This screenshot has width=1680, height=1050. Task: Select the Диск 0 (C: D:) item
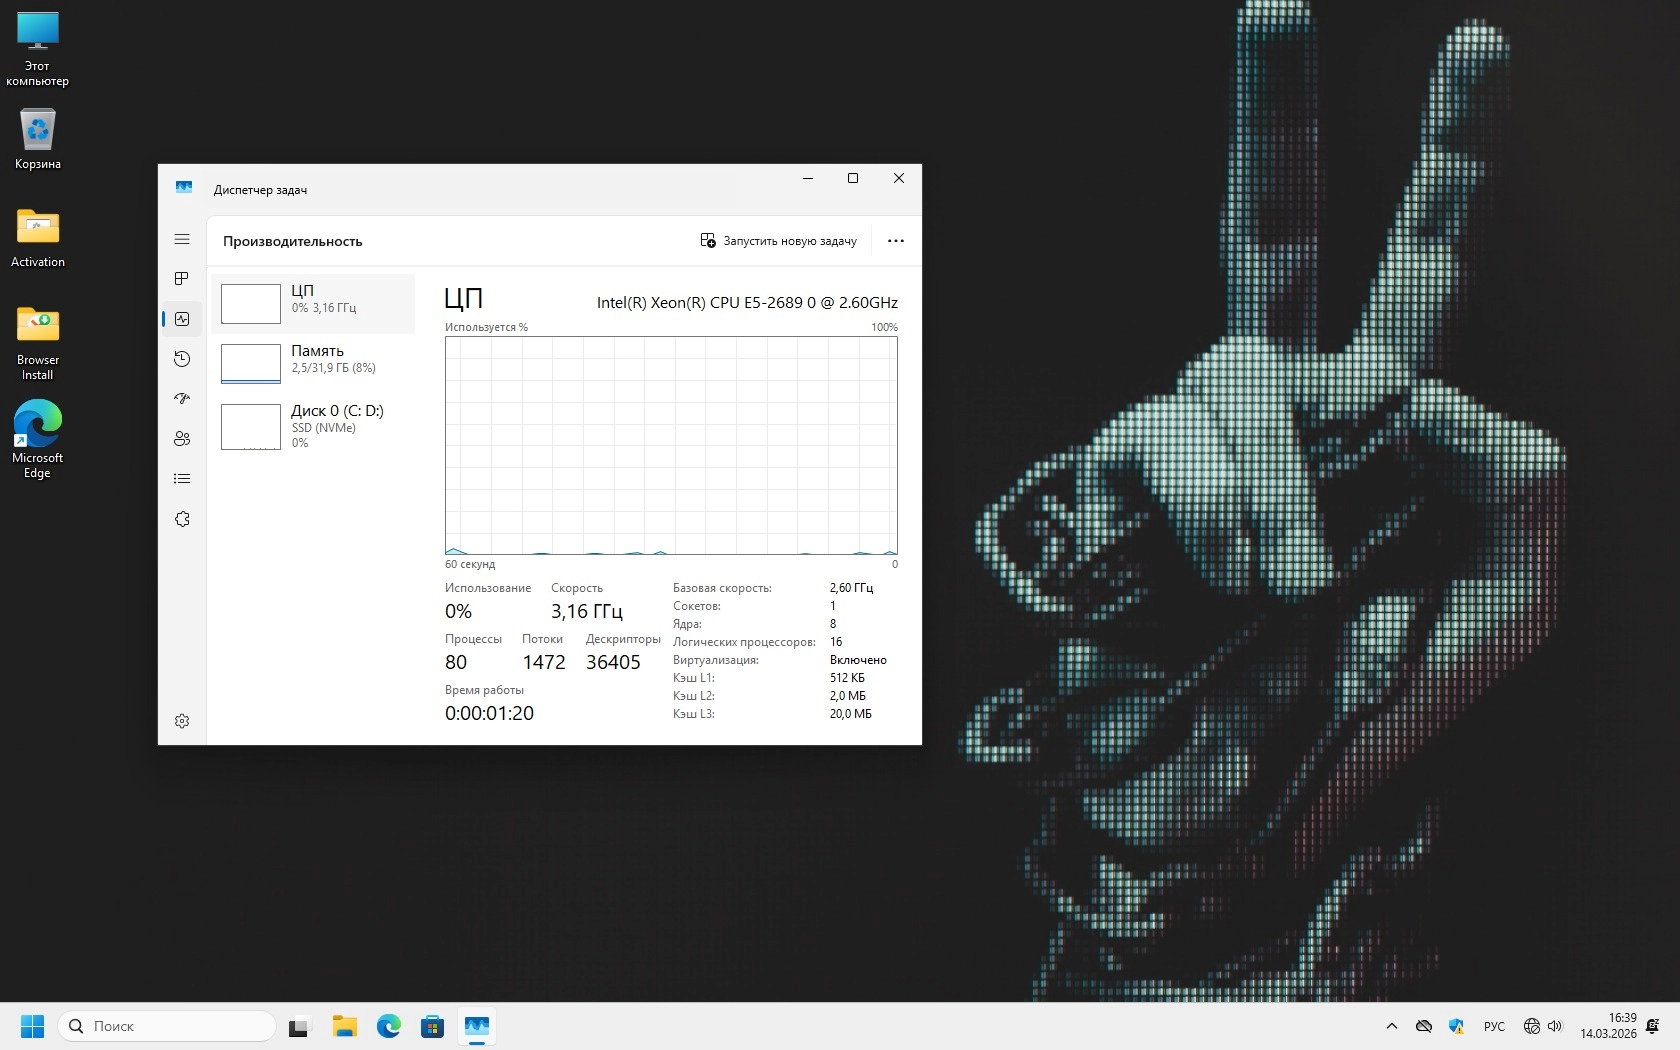point(313,426)
